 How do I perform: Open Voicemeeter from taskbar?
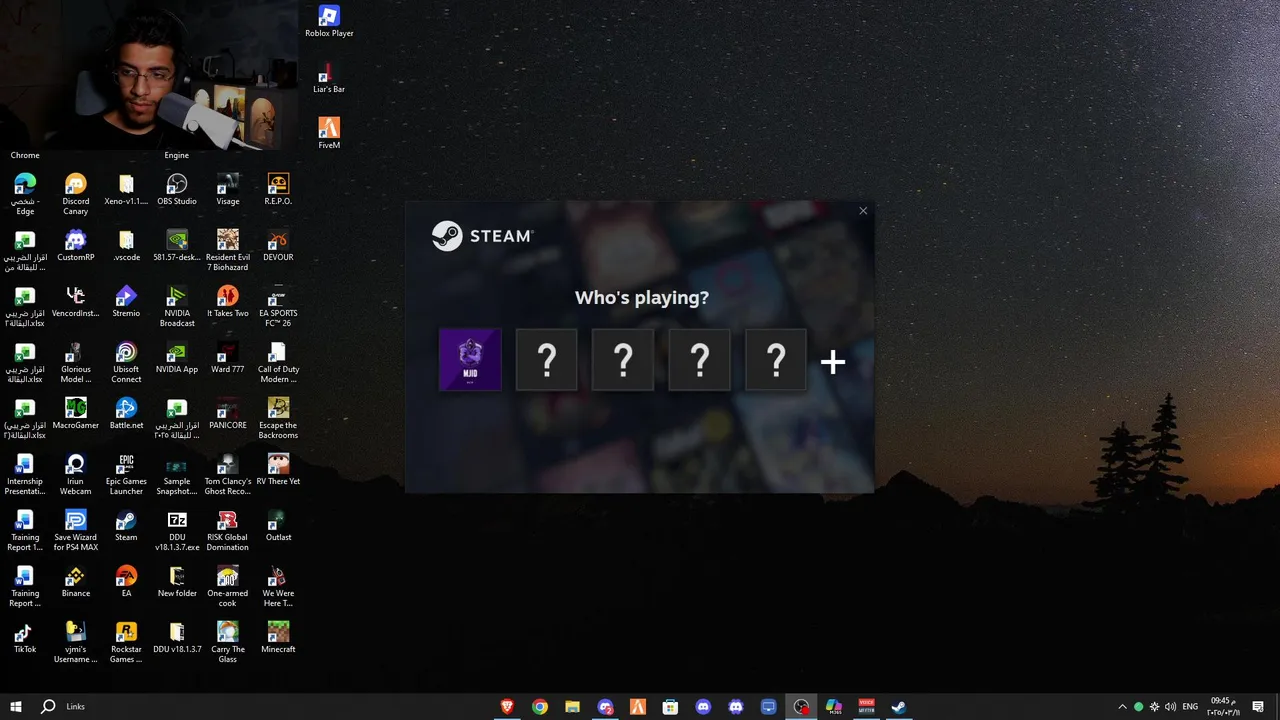click(866, 706)
